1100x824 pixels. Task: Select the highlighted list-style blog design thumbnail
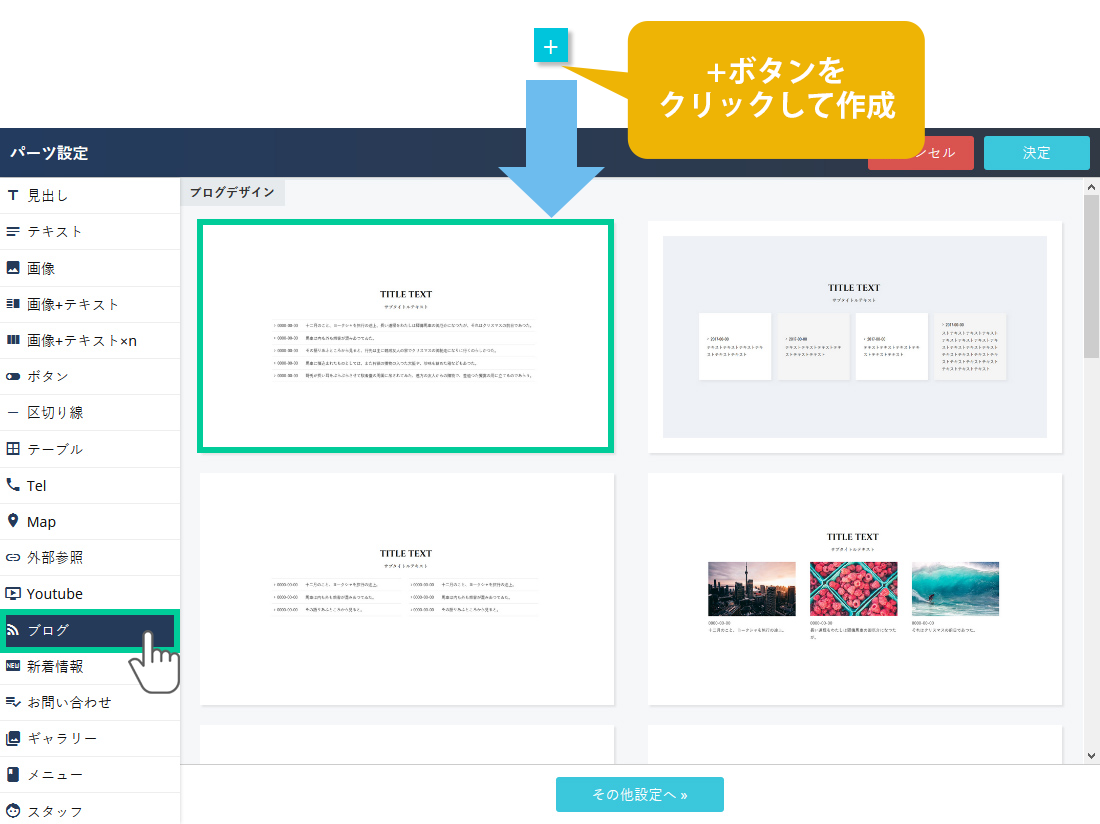point(406,337)
